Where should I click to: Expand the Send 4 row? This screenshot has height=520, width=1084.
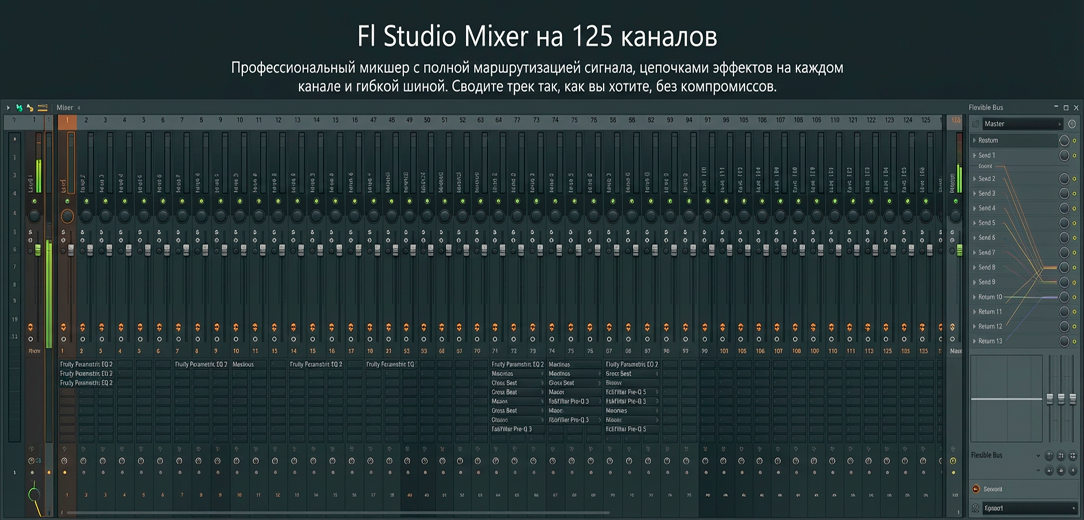pyautogui.click(x=974, y=208)
